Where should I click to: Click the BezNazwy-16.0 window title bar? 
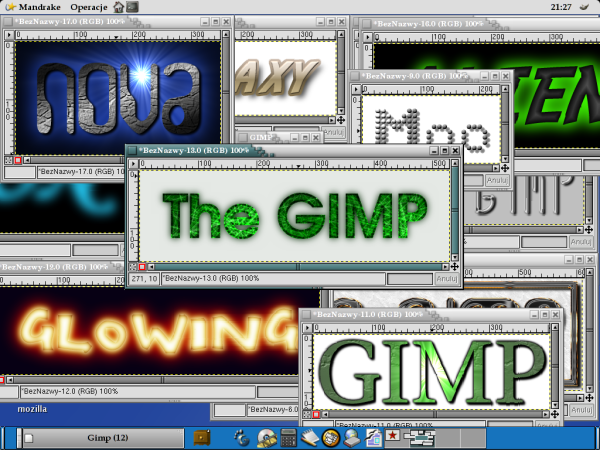pyautogui.click(x=480, y=24)
